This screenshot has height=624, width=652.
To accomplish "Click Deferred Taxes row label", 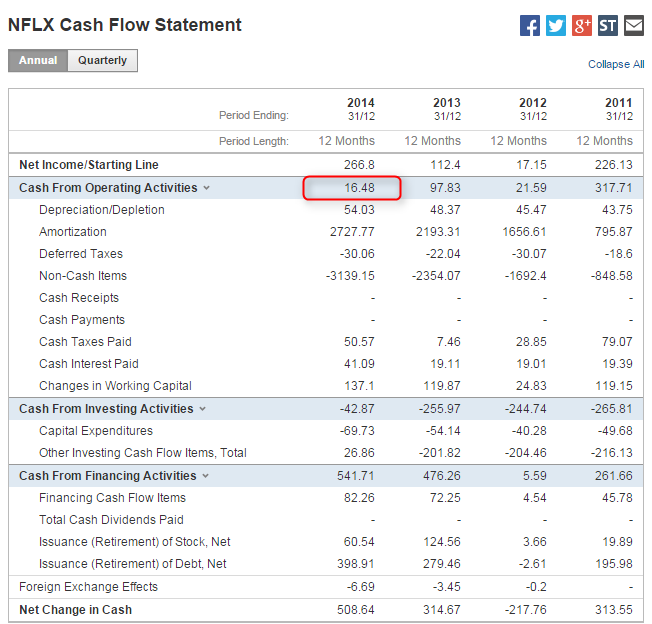I will [x=81, y=254].
